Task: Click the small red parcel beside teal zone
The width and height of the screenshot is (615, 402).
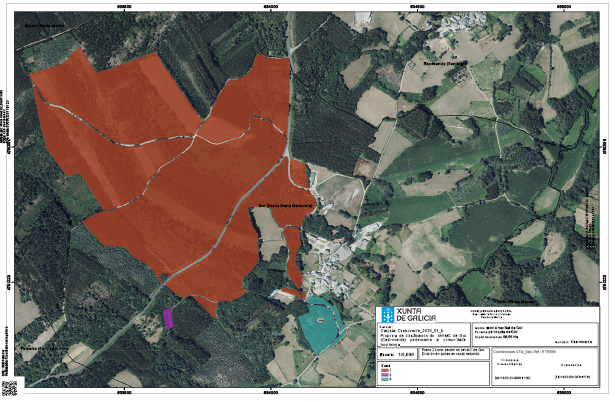Action: pos(289,293)
